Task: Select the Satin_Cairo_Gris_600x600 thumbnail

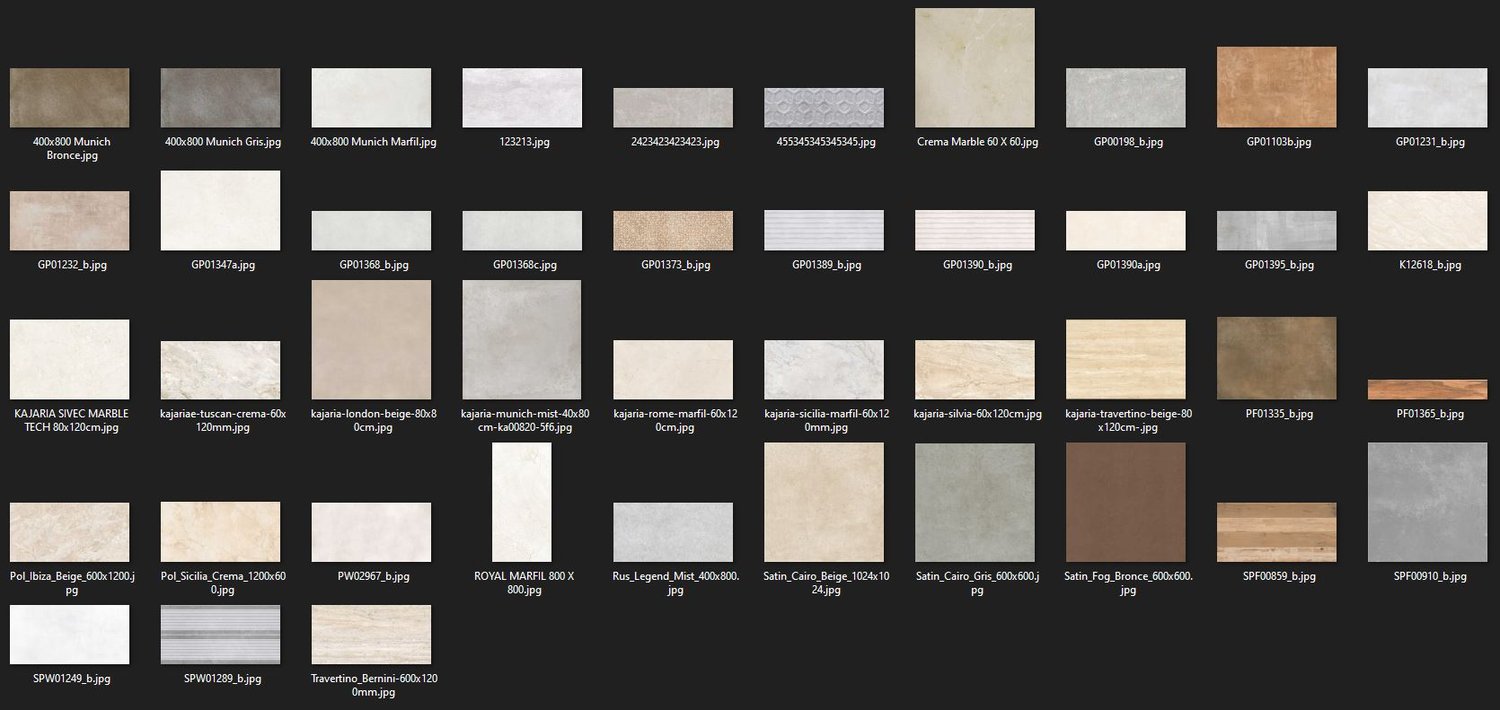Action: (x=975, y=502)
